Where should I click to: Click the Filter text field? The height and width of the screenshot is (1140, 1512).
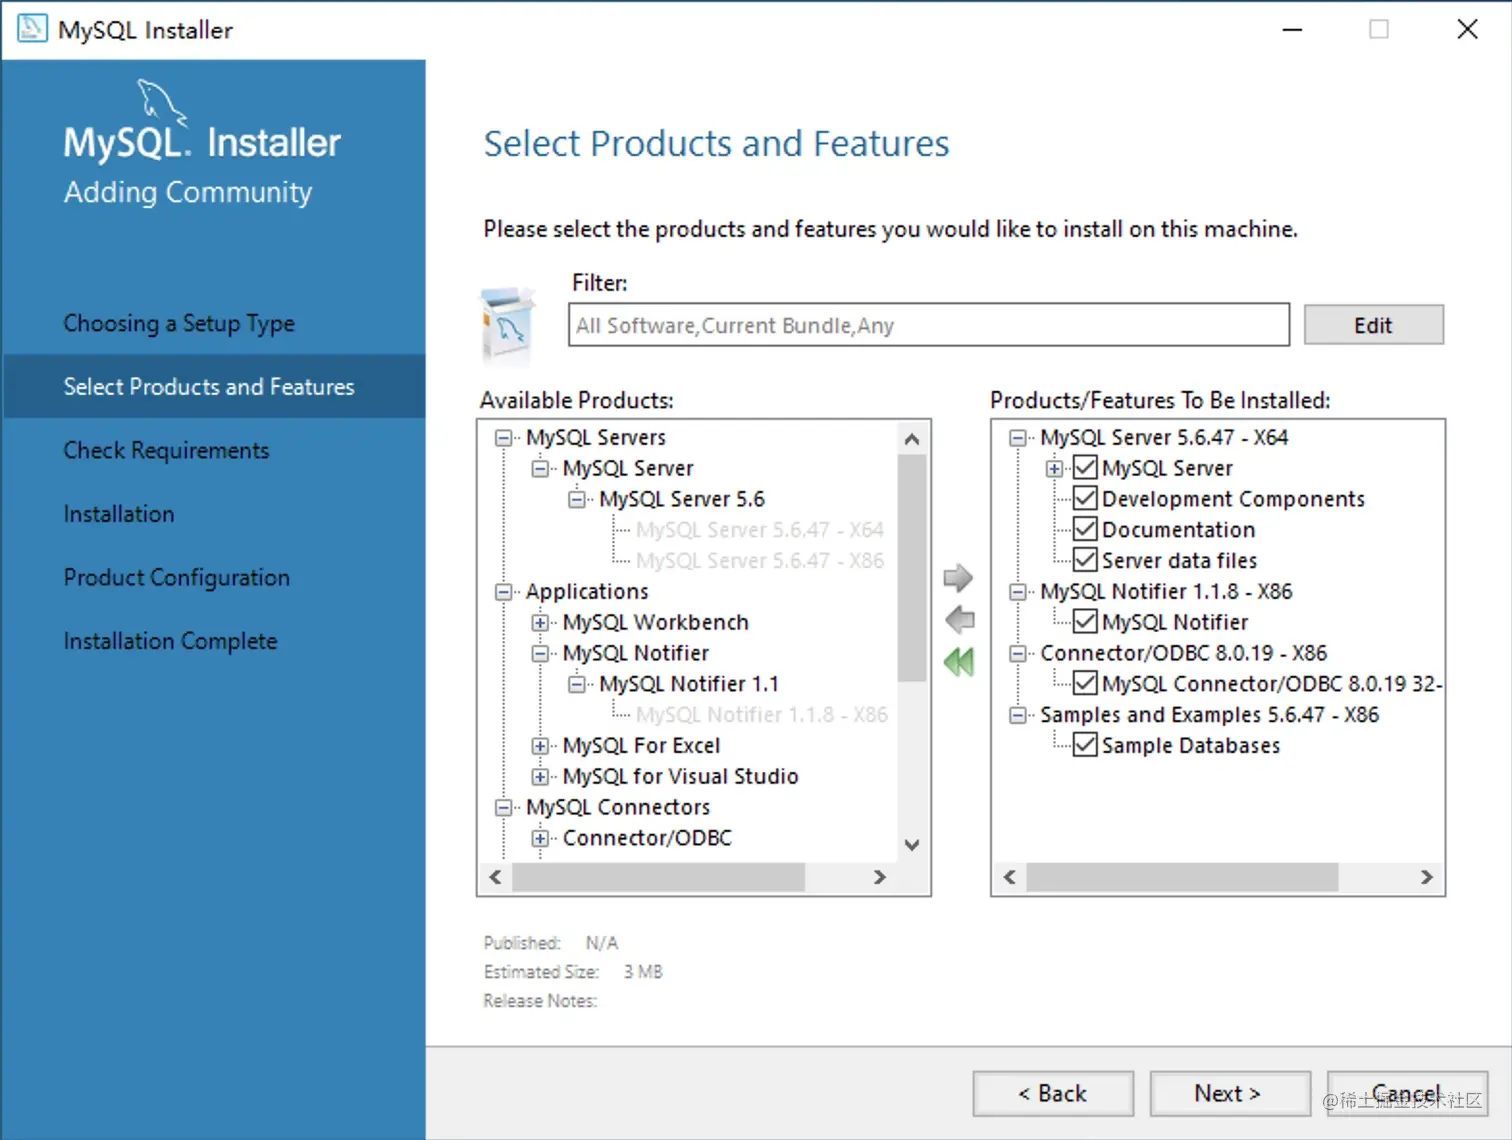929,325
